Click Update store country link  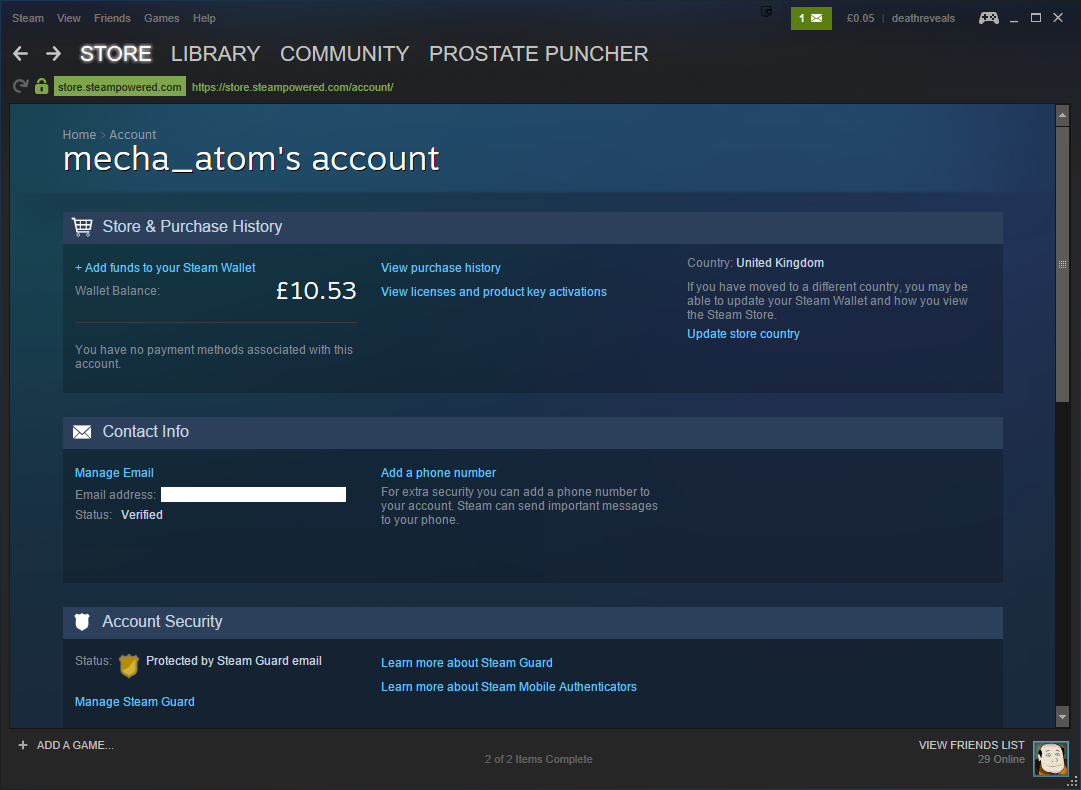743,334
